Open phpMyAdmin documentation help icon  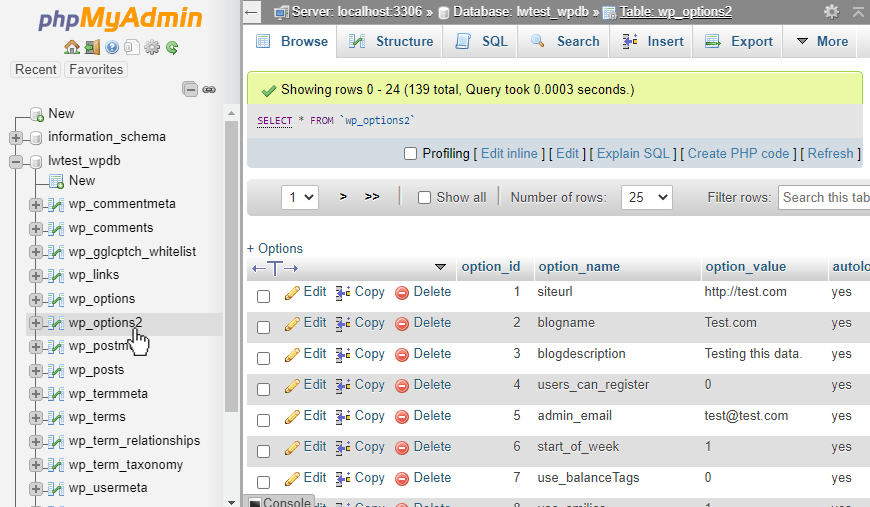click(112, 48)
